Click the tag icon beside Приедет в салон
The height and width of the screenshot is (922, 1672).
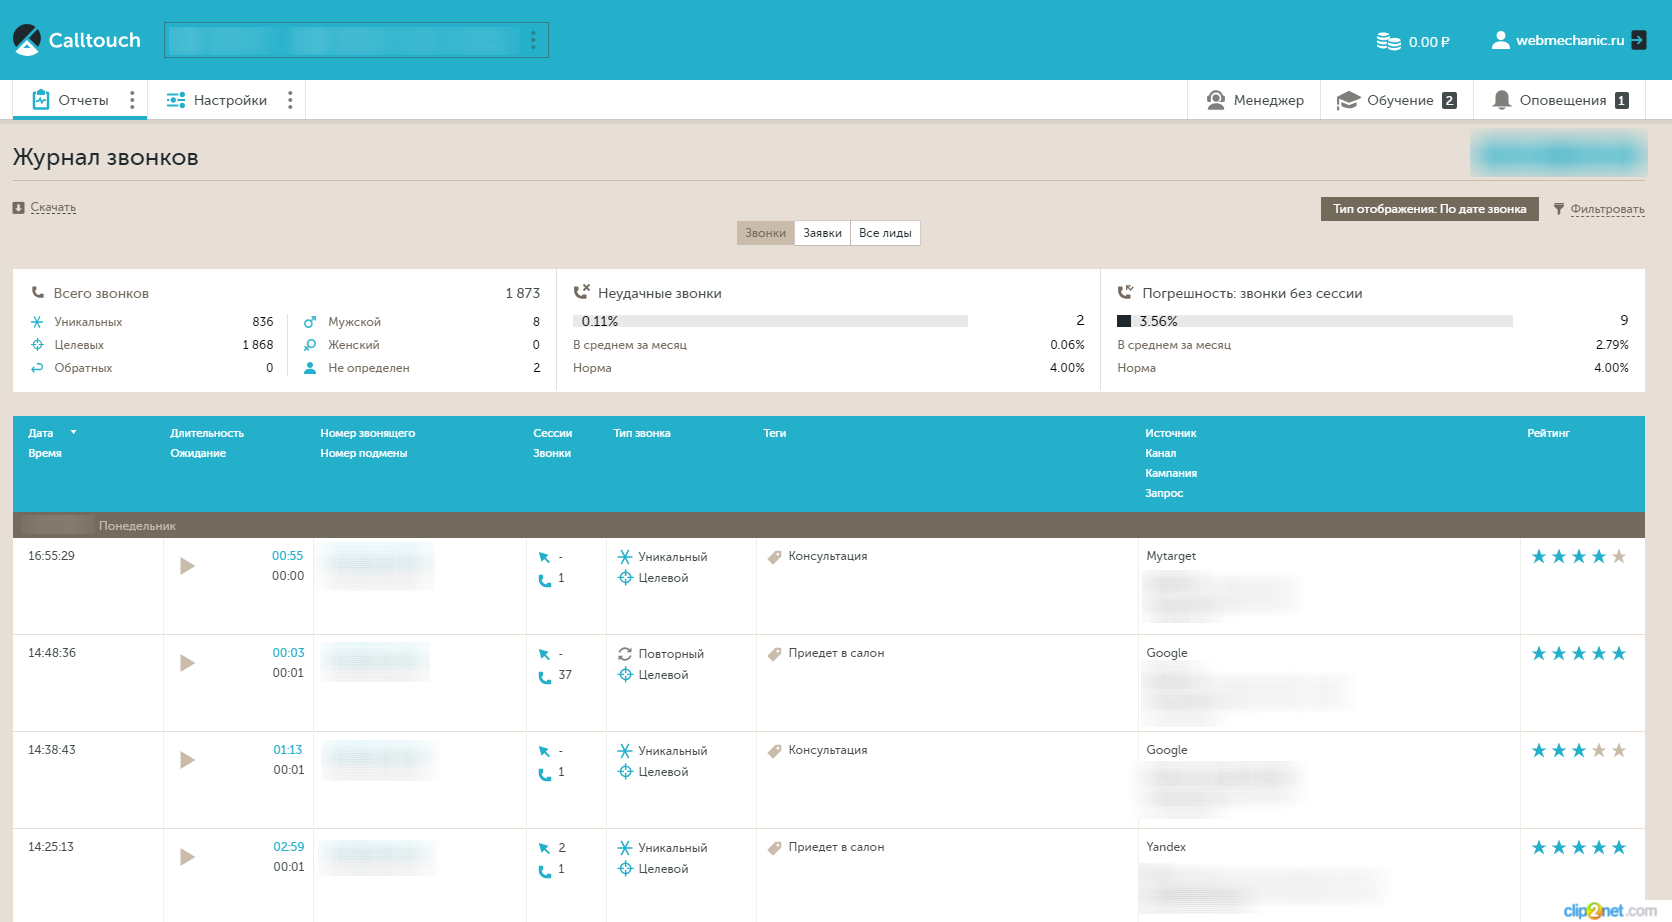coord(774,654)
